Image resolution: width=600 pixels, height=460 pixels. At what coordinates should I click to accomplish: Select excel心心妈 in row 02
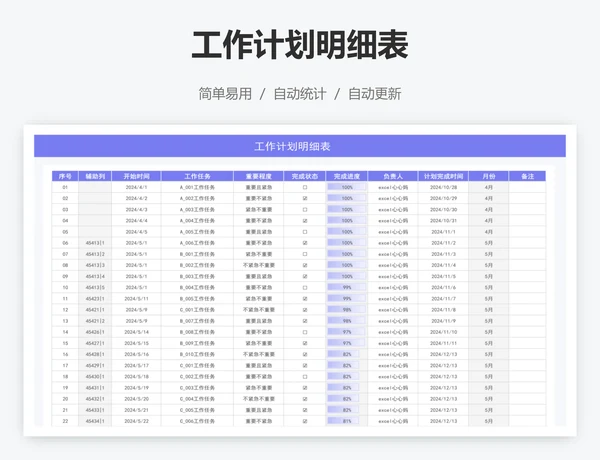point(393,199)
